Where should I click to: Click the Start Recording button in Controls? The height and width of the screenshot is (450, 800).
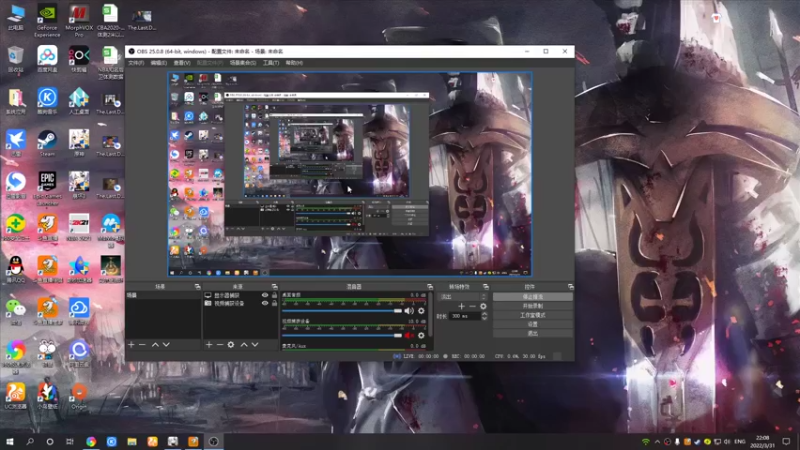(x=533, y=306)
